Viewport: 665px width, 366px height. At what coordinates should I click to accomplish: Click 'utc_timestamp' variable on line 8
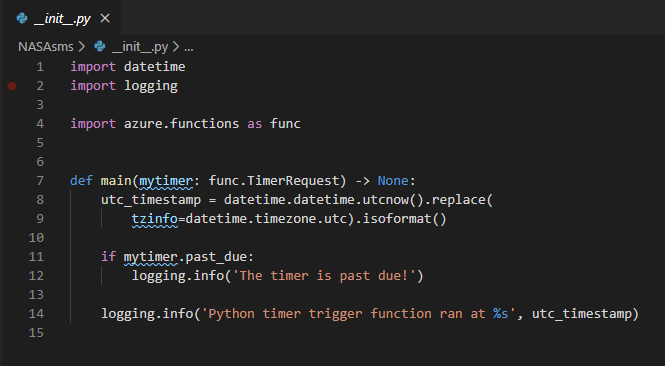pos(151,200)
